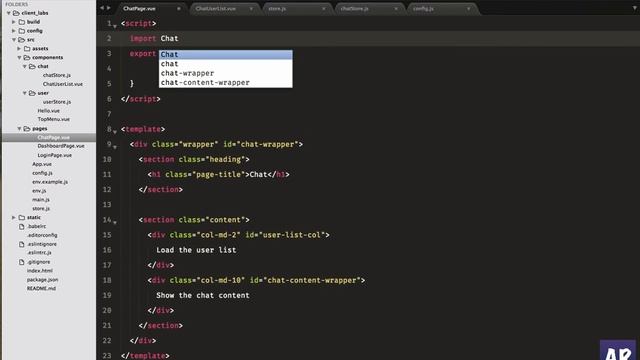Close the chatStore.js tab

click(x=396, y=9)
